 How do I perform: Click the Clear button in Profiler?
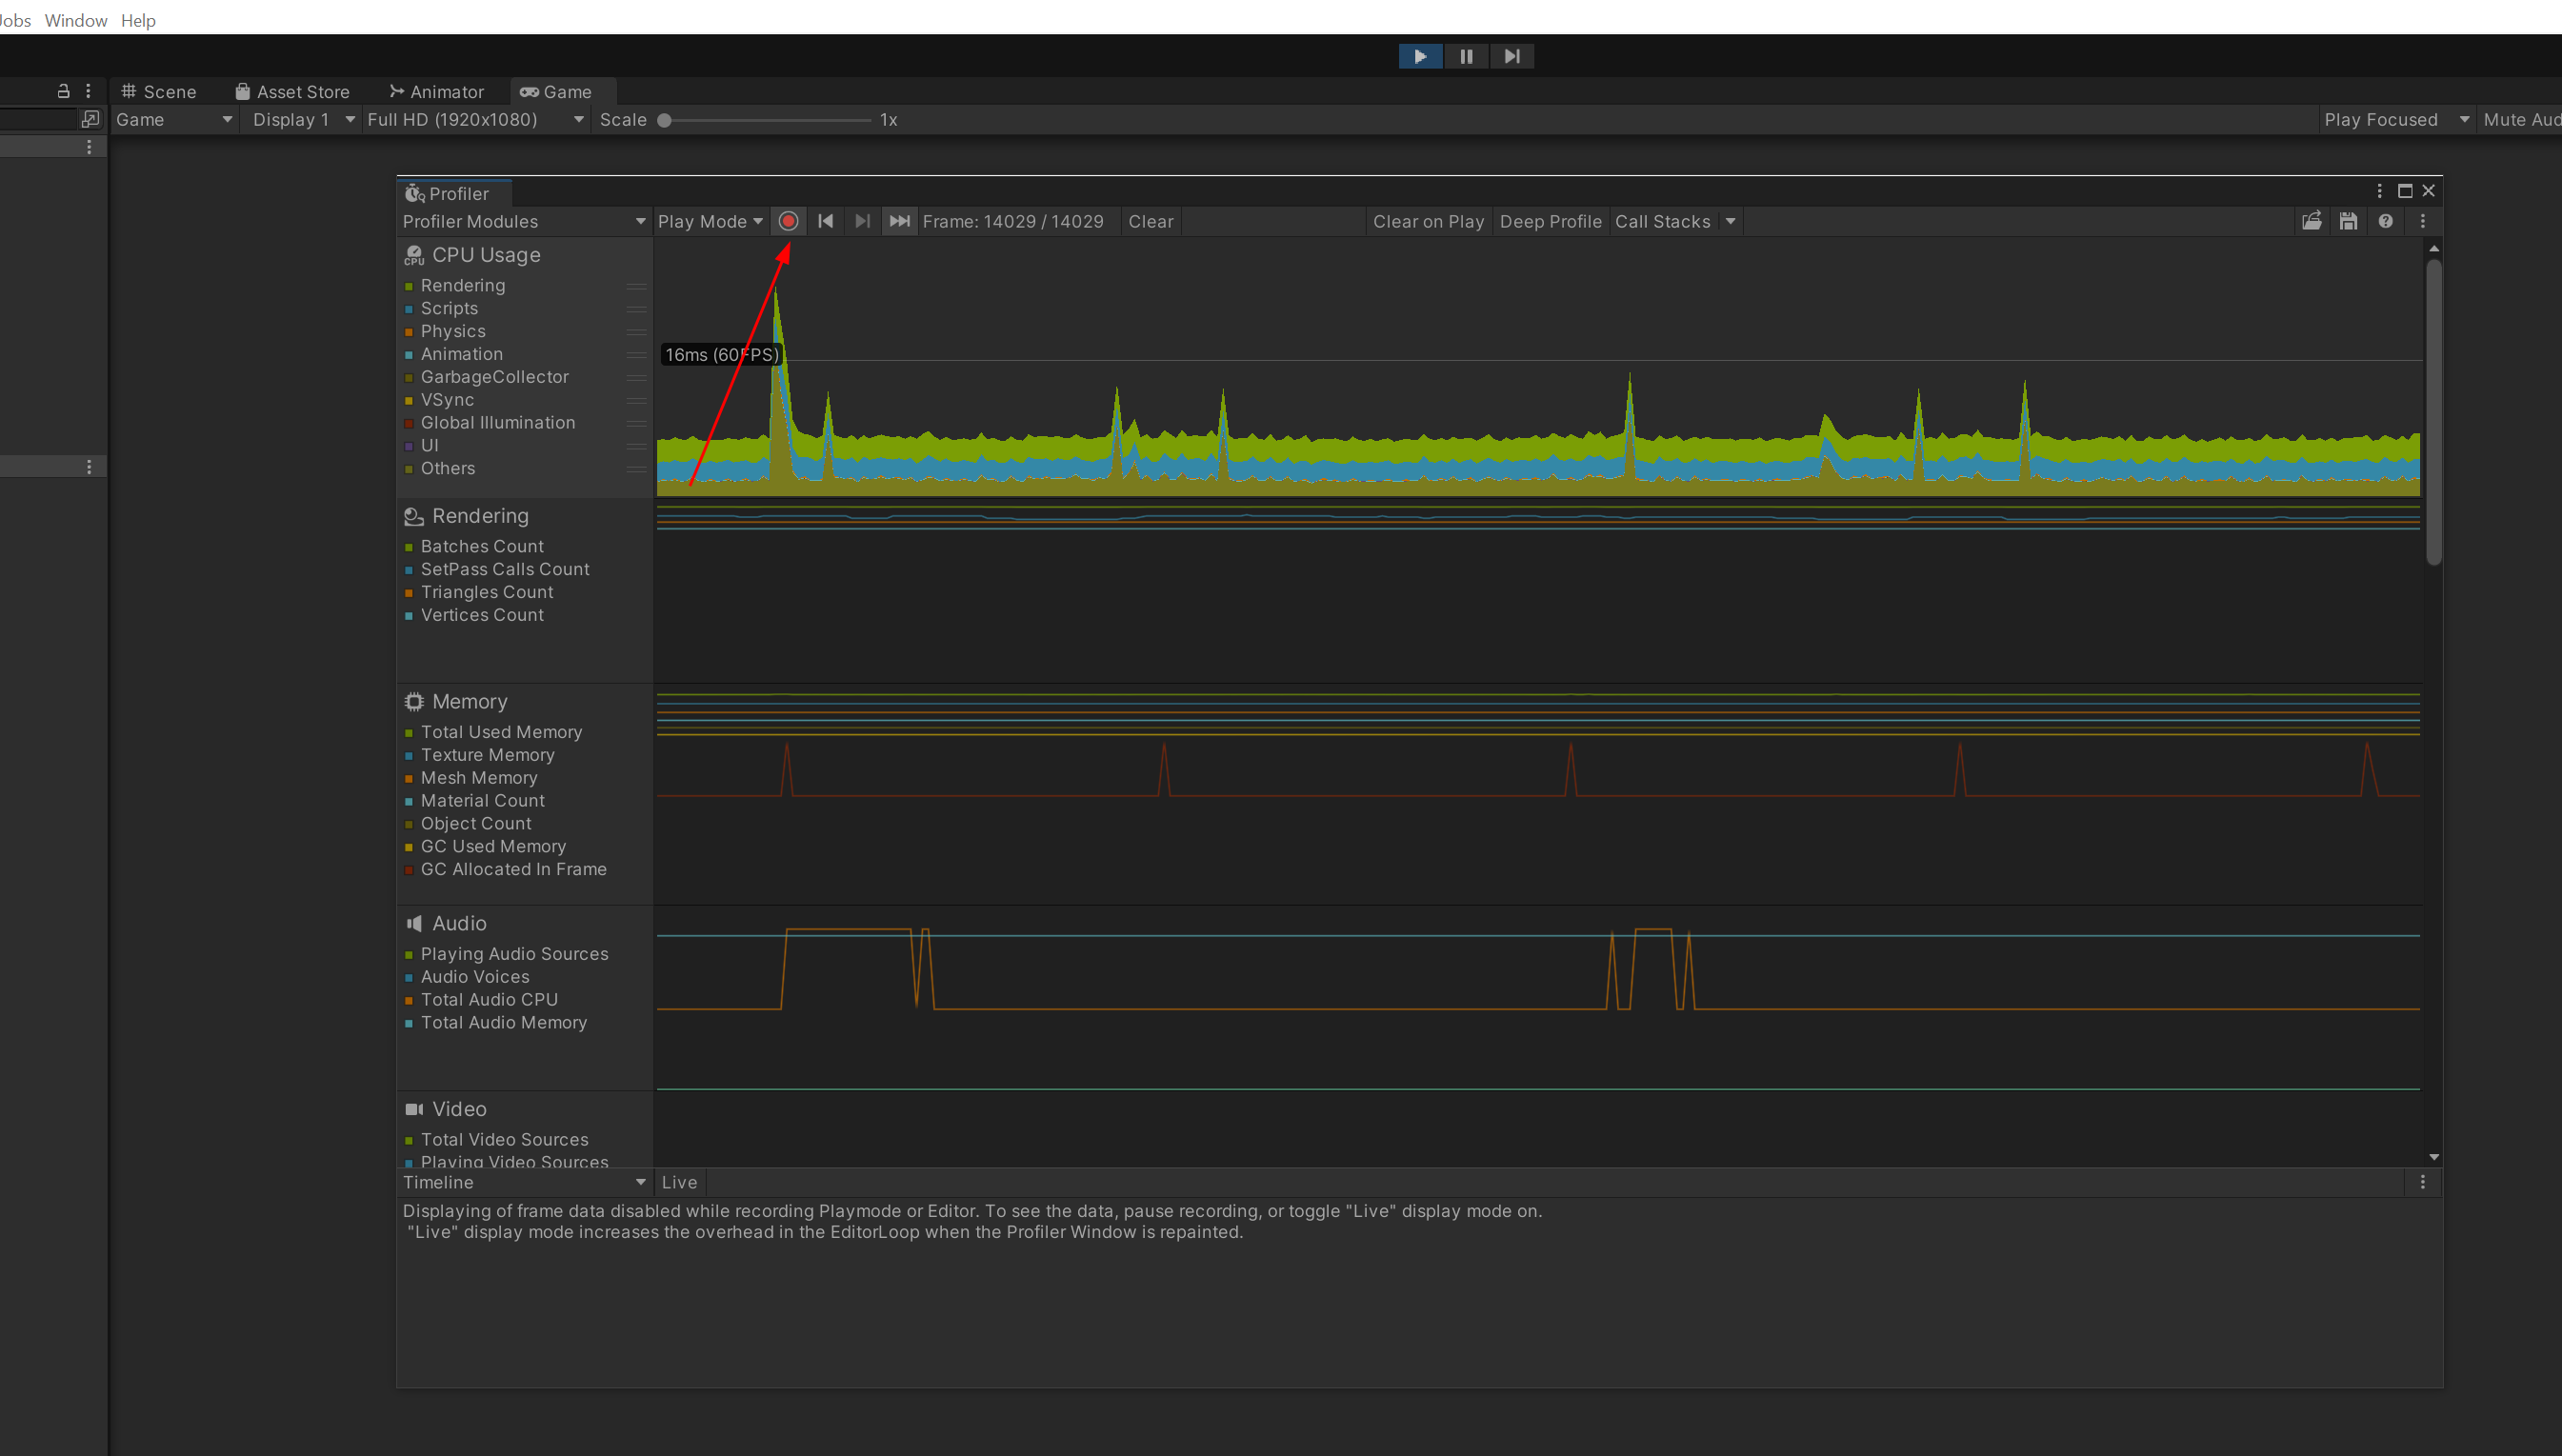click(x=1150, y=221)
